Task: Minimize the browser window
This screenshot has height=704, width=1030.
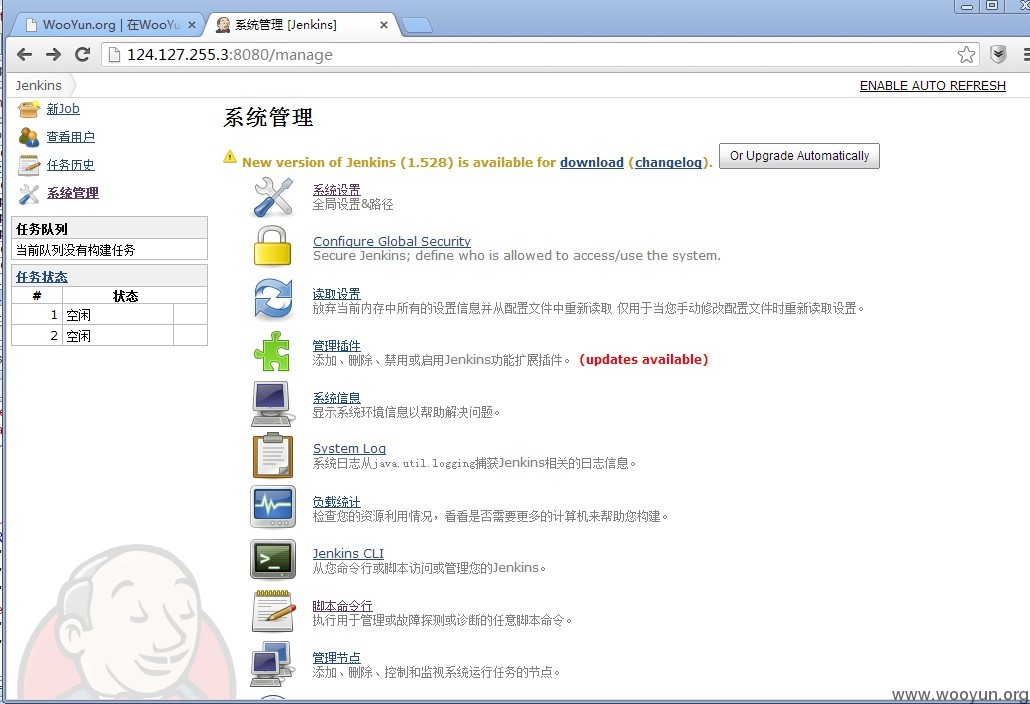Action: pyautogui.click(x=966, y=6)
